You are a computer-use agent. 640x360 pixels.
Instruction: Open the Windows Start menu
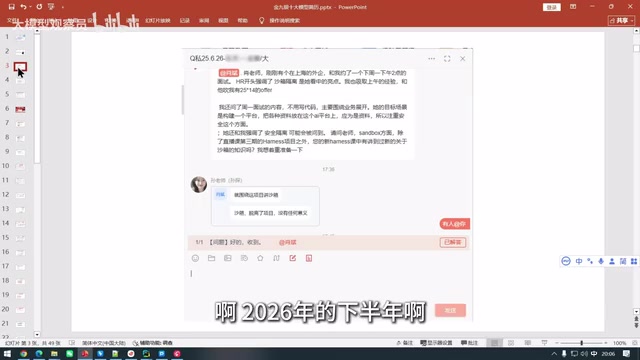7,353
